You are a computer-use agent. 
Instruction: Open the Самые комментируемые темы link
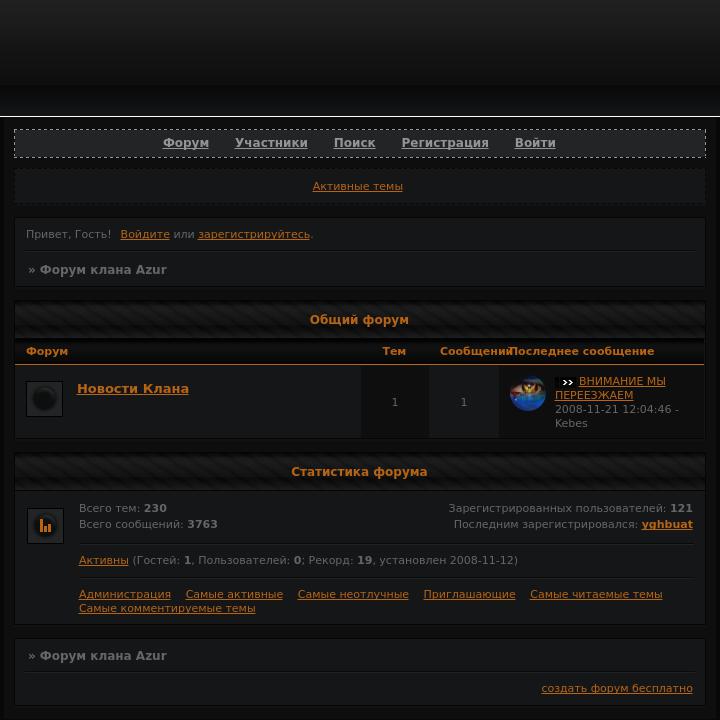[x=167, y=608]
